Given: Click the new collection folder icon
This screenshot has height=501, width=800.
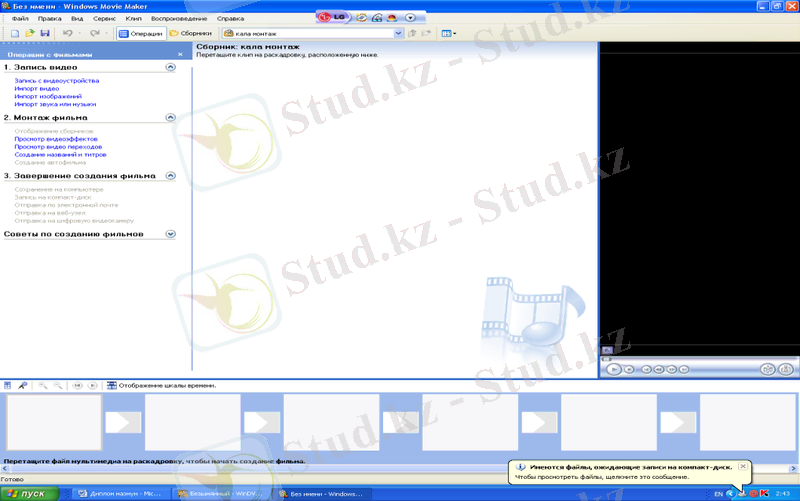Looking at the screenshot, I should tap(427, 33).
